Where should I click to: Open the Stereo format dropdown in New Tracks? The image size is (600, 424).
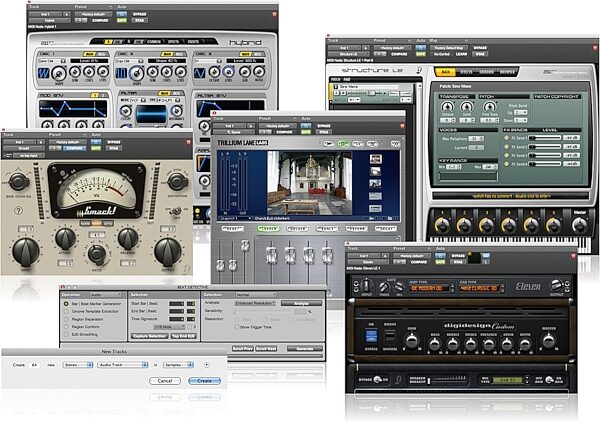[78, 365]
